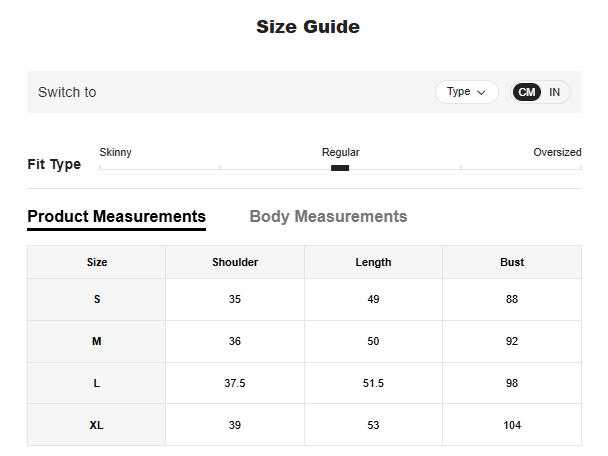
Task: Click the chevron arrow in Type selector
Action: point(481,92)
